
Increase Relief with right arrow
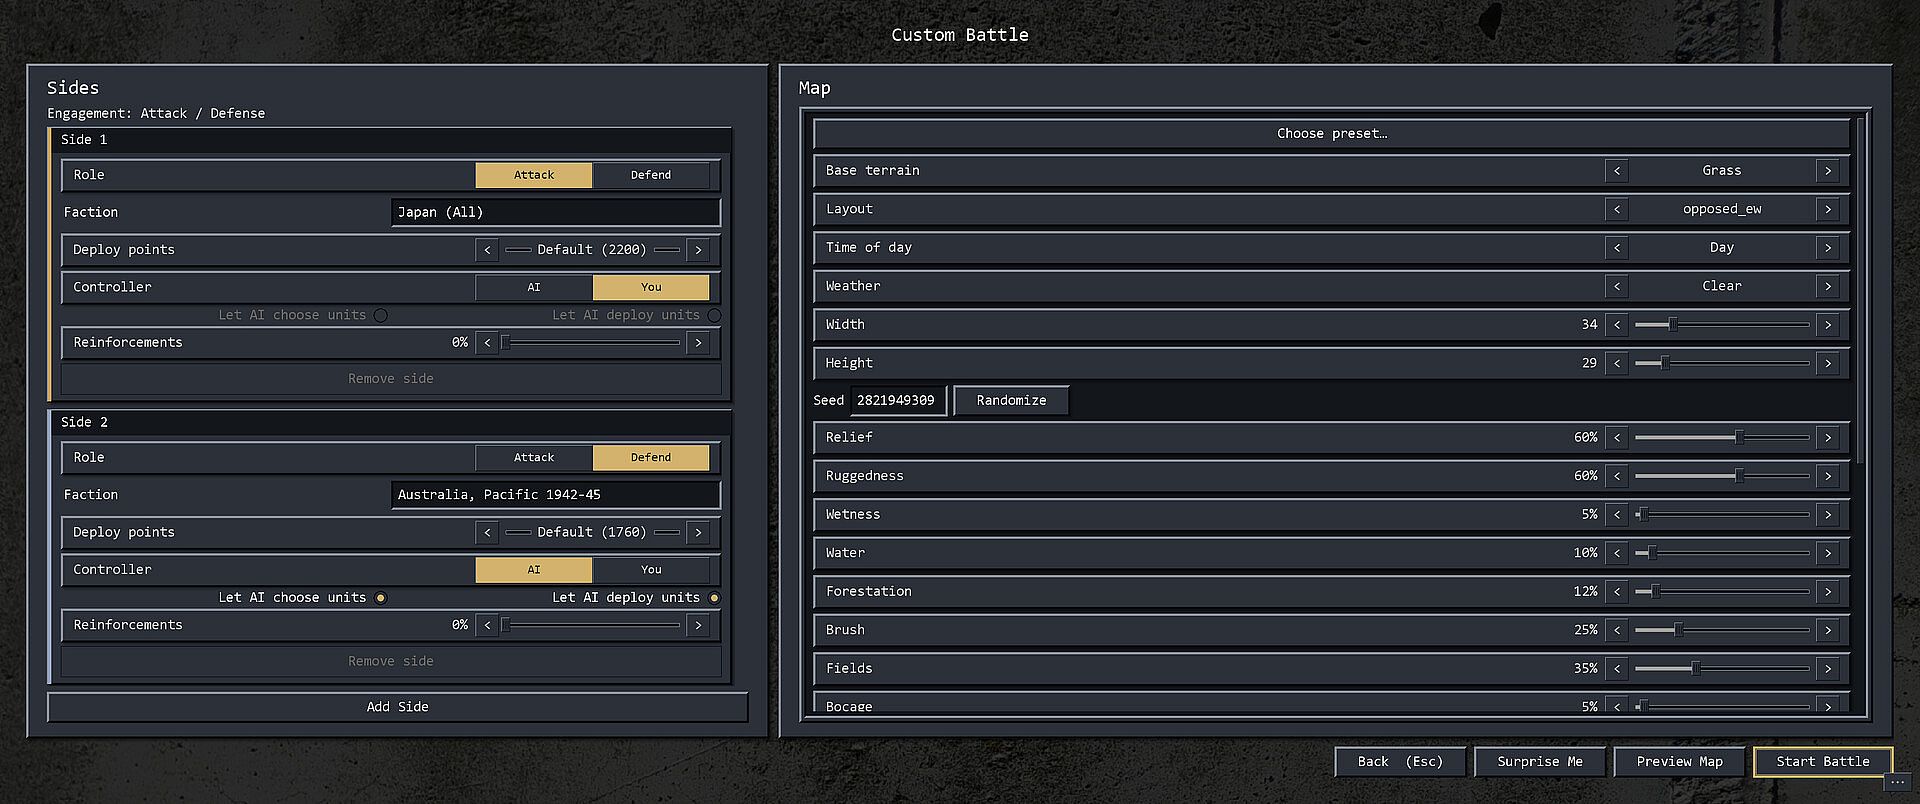[x=1828, y=438]
